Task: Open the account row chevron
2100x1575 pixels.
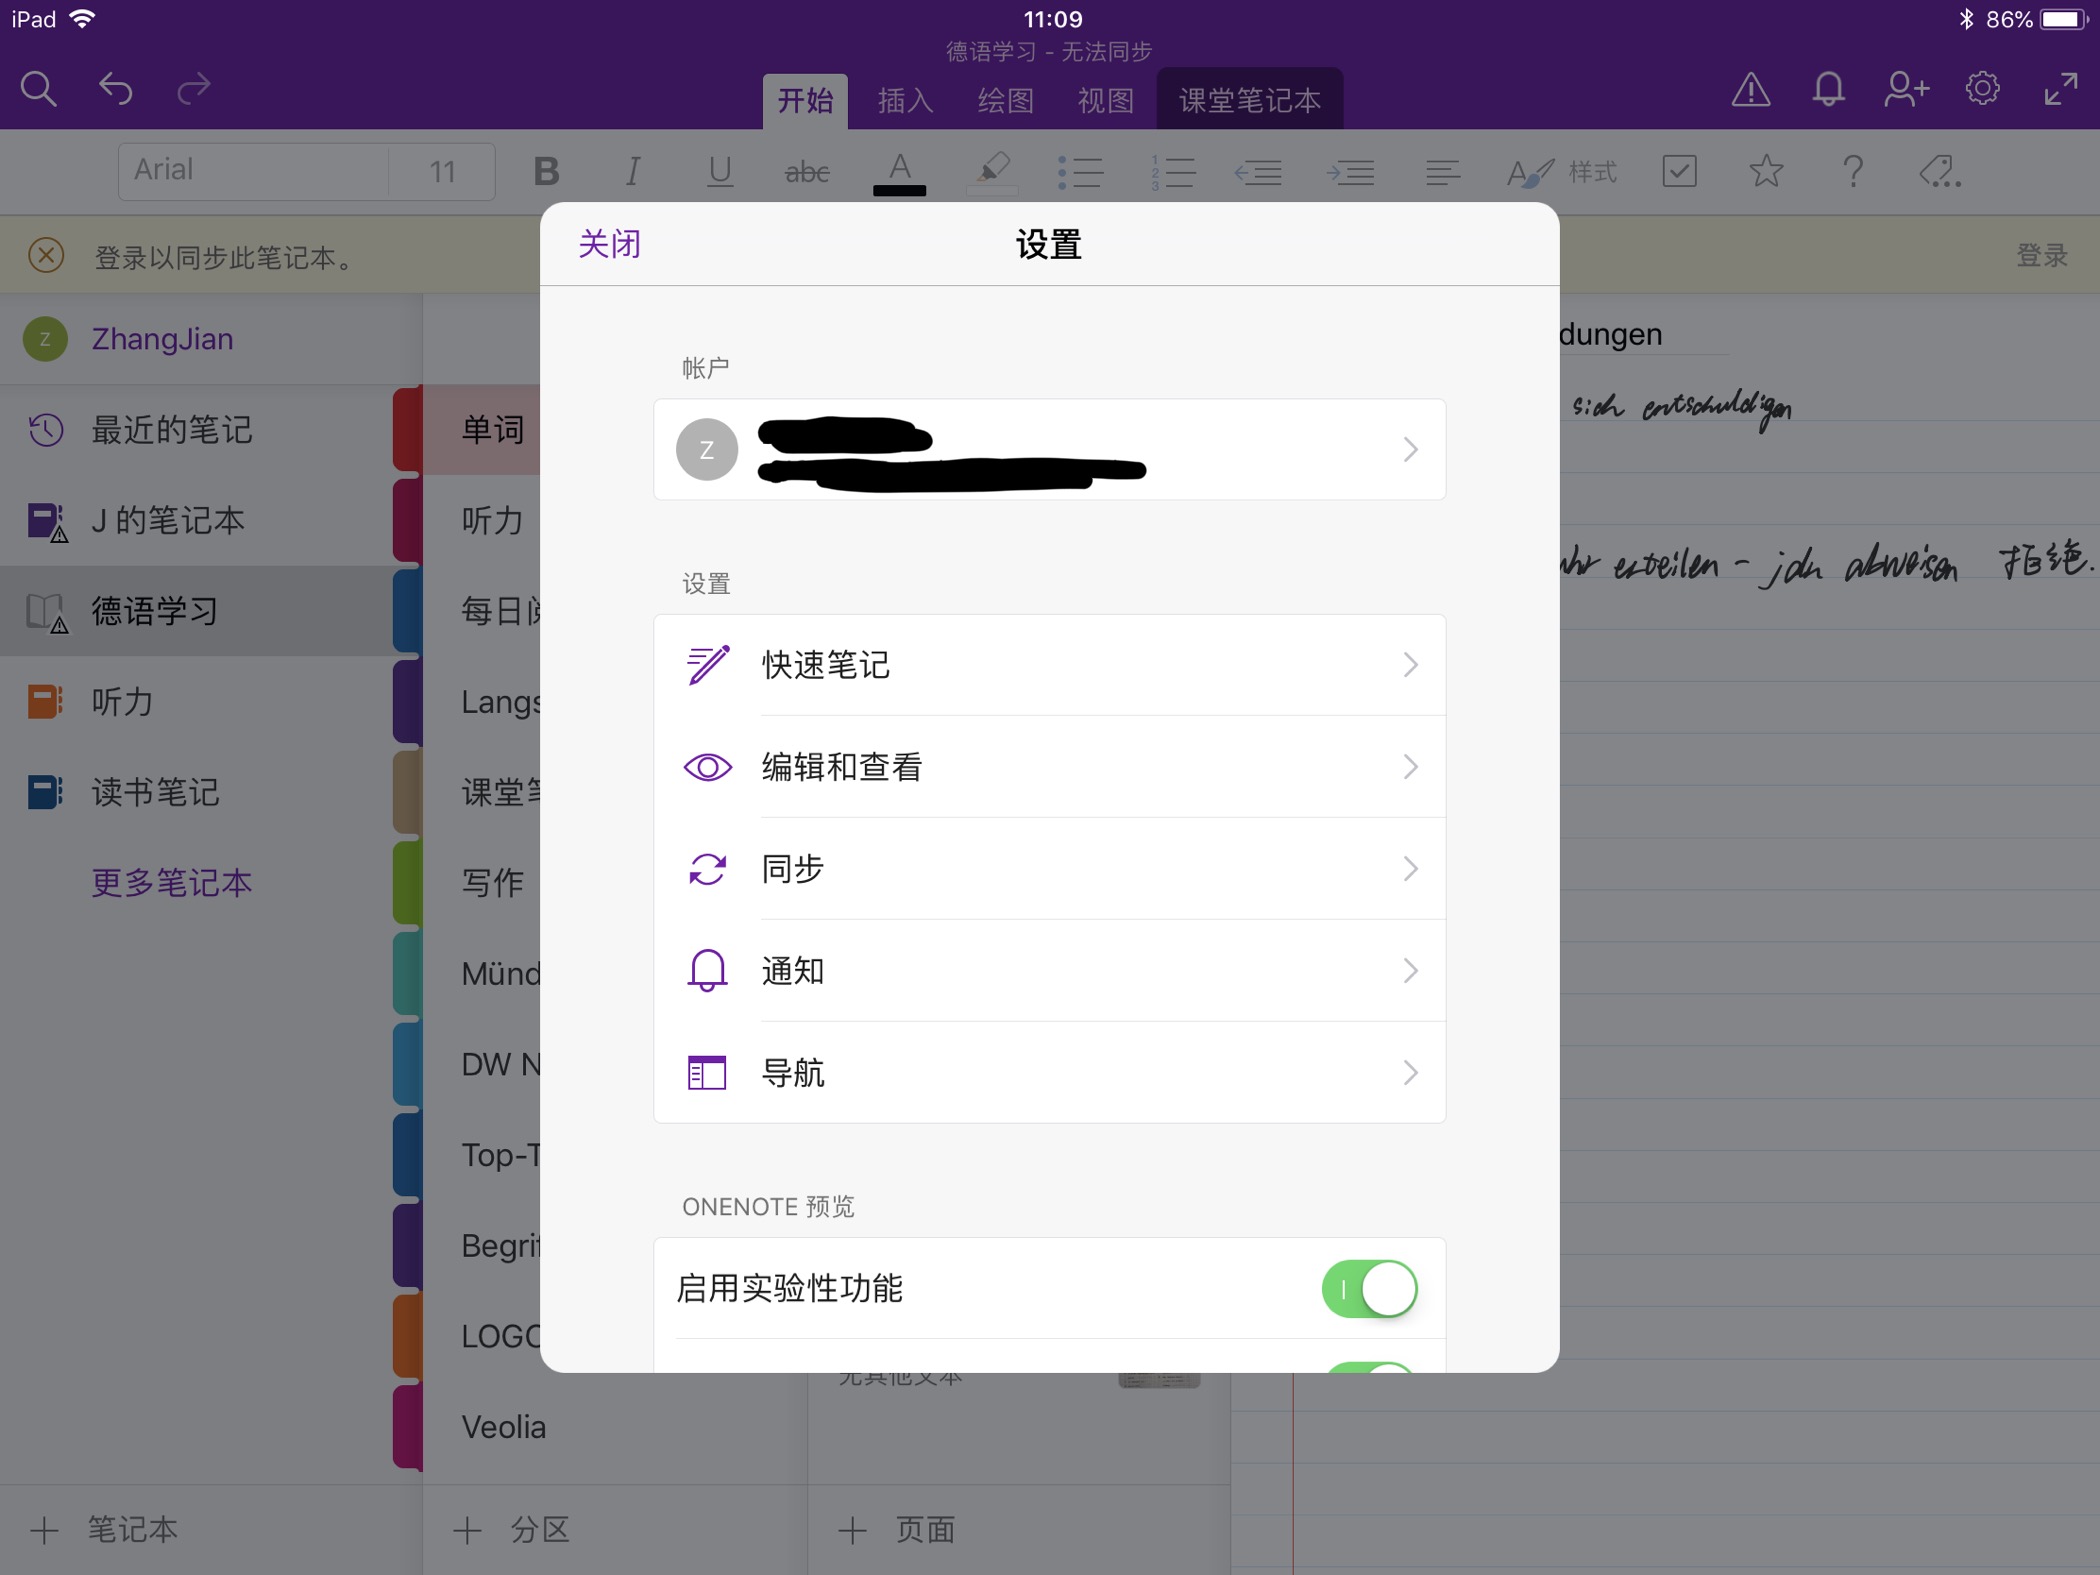Action: (1410, 449)
